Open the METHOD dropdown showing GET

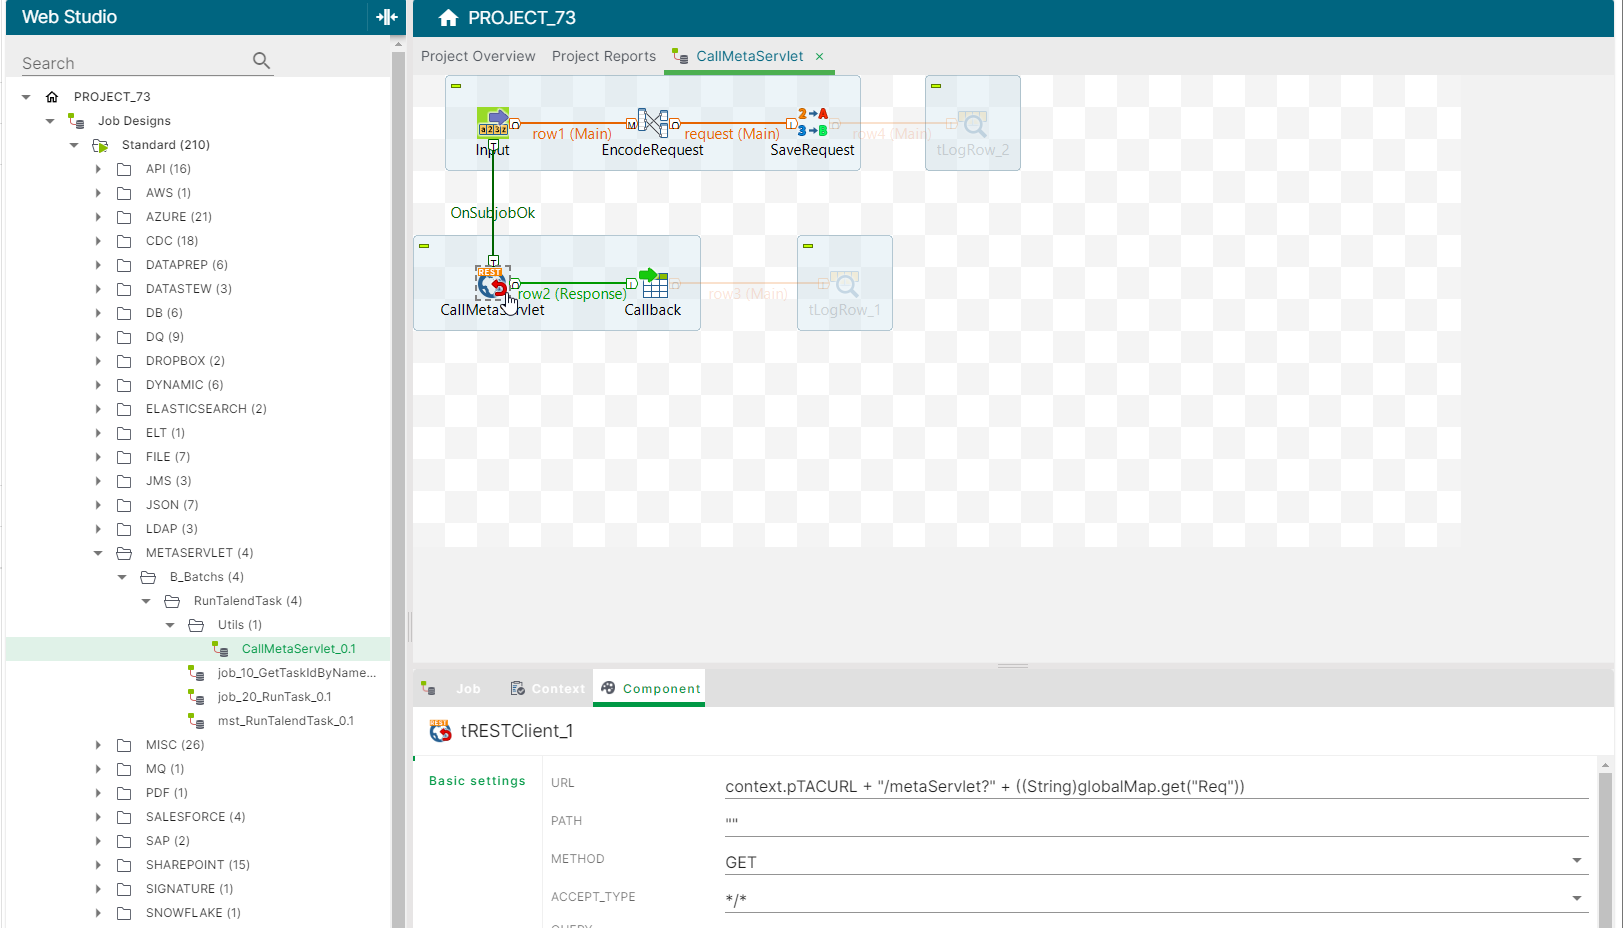click(1575, 860)
